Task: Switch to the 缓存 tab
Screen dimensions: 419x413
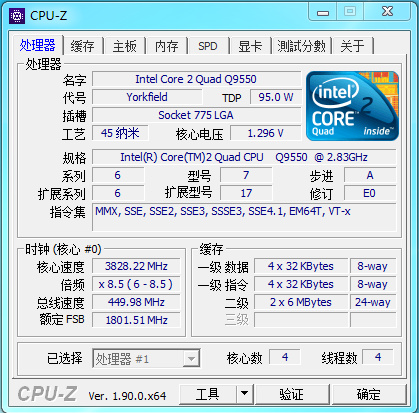Action: point(83,46)
